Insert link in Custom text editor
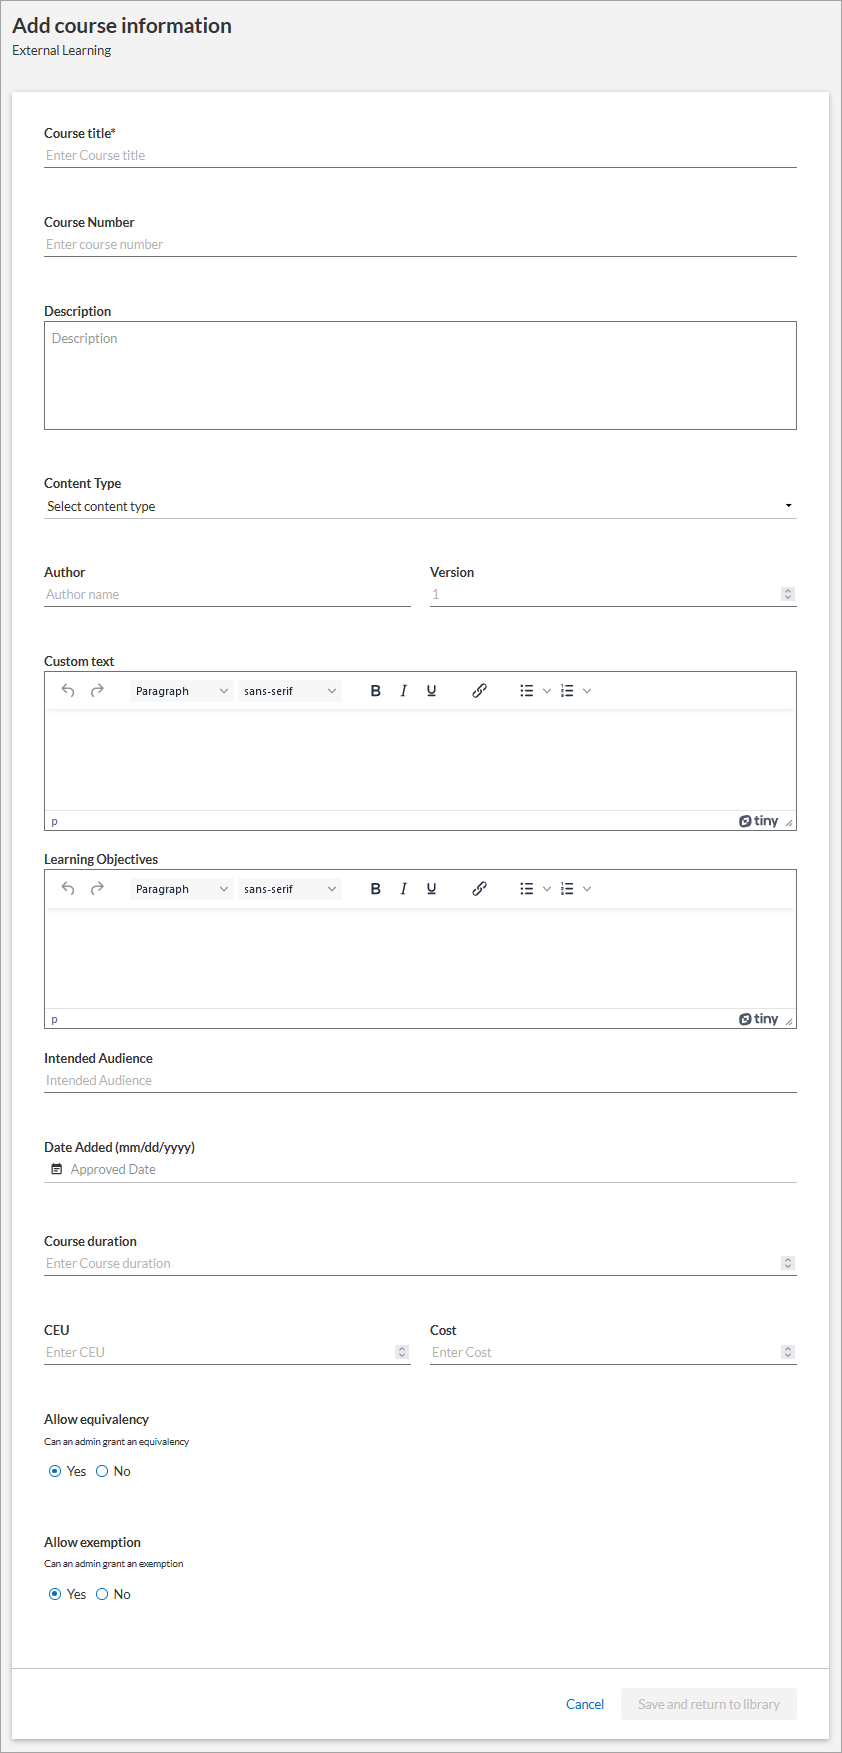This screenshot has width=842, height=1753. (x=480, y=691)
